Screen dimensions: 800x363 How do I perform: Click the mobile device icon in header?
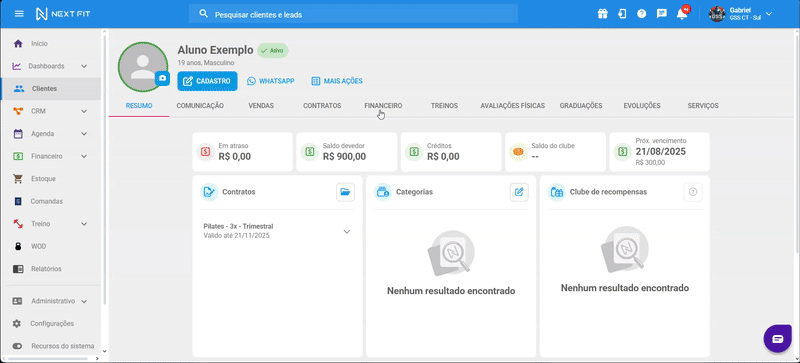tap(622, 14)
